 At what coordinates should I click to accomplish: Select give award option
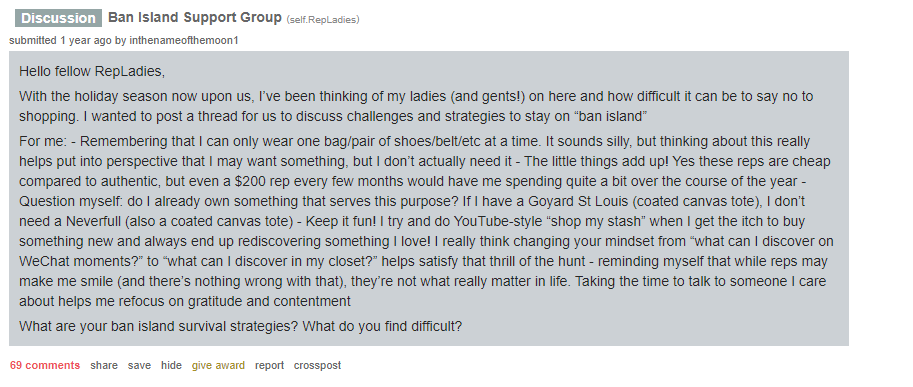point(218,365)
